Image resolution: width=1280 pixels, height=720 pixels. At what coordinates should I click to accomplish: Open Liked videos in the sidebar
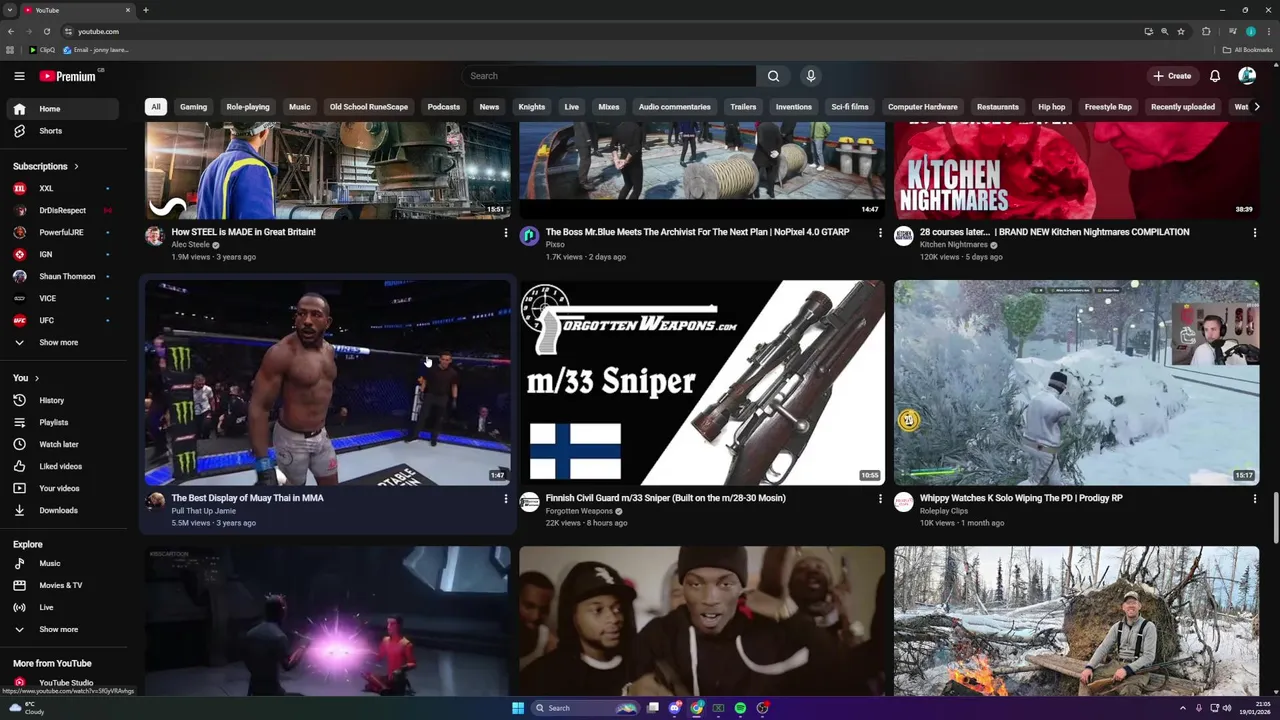pos(62,466)
